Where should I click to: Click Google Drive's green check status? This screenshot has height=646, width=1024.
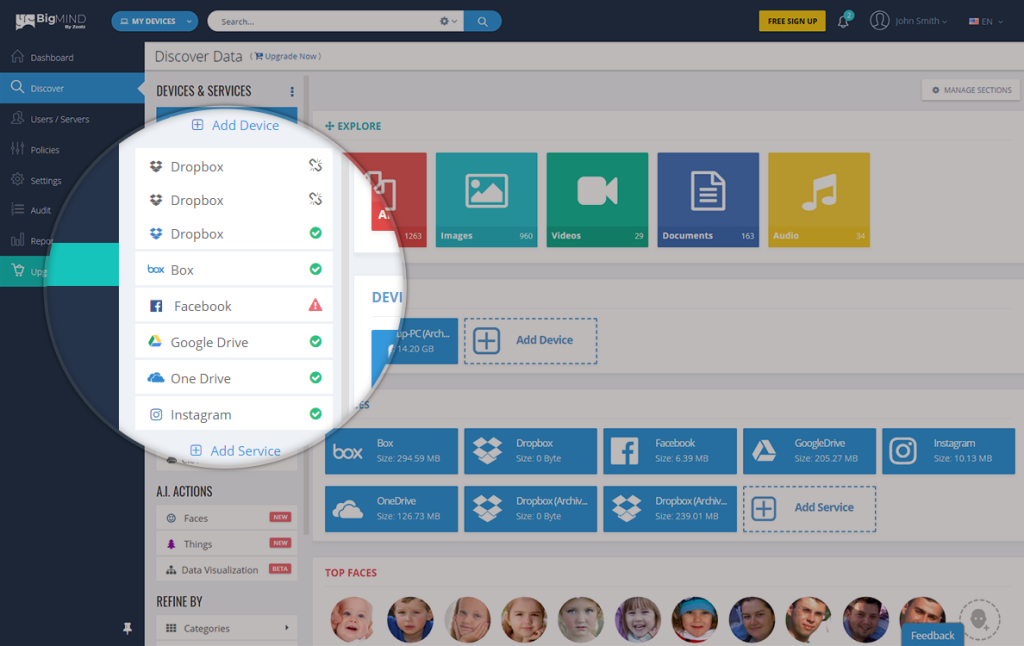point(315,341)
